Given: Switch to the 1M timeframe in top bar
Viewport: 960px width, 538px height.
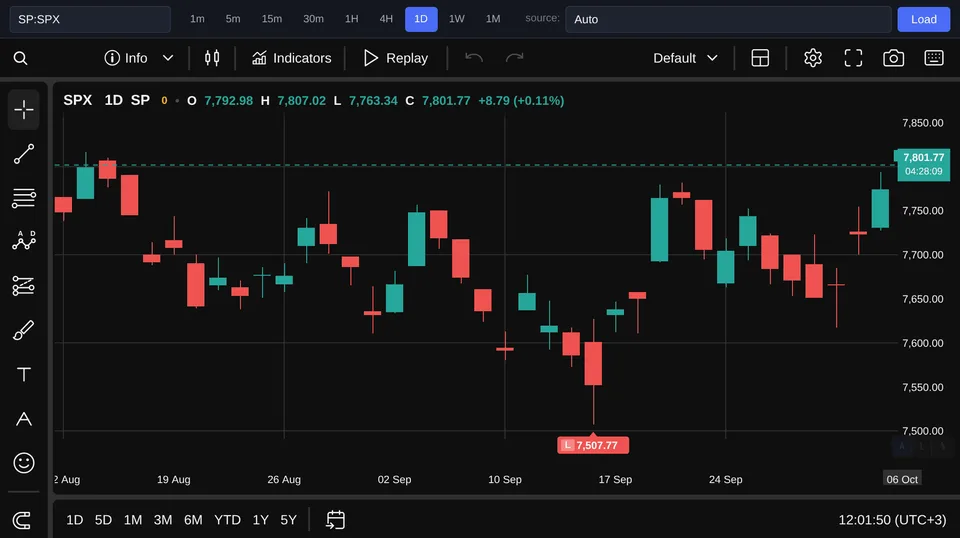Looking at the screenshot, I should click(493, 19).
